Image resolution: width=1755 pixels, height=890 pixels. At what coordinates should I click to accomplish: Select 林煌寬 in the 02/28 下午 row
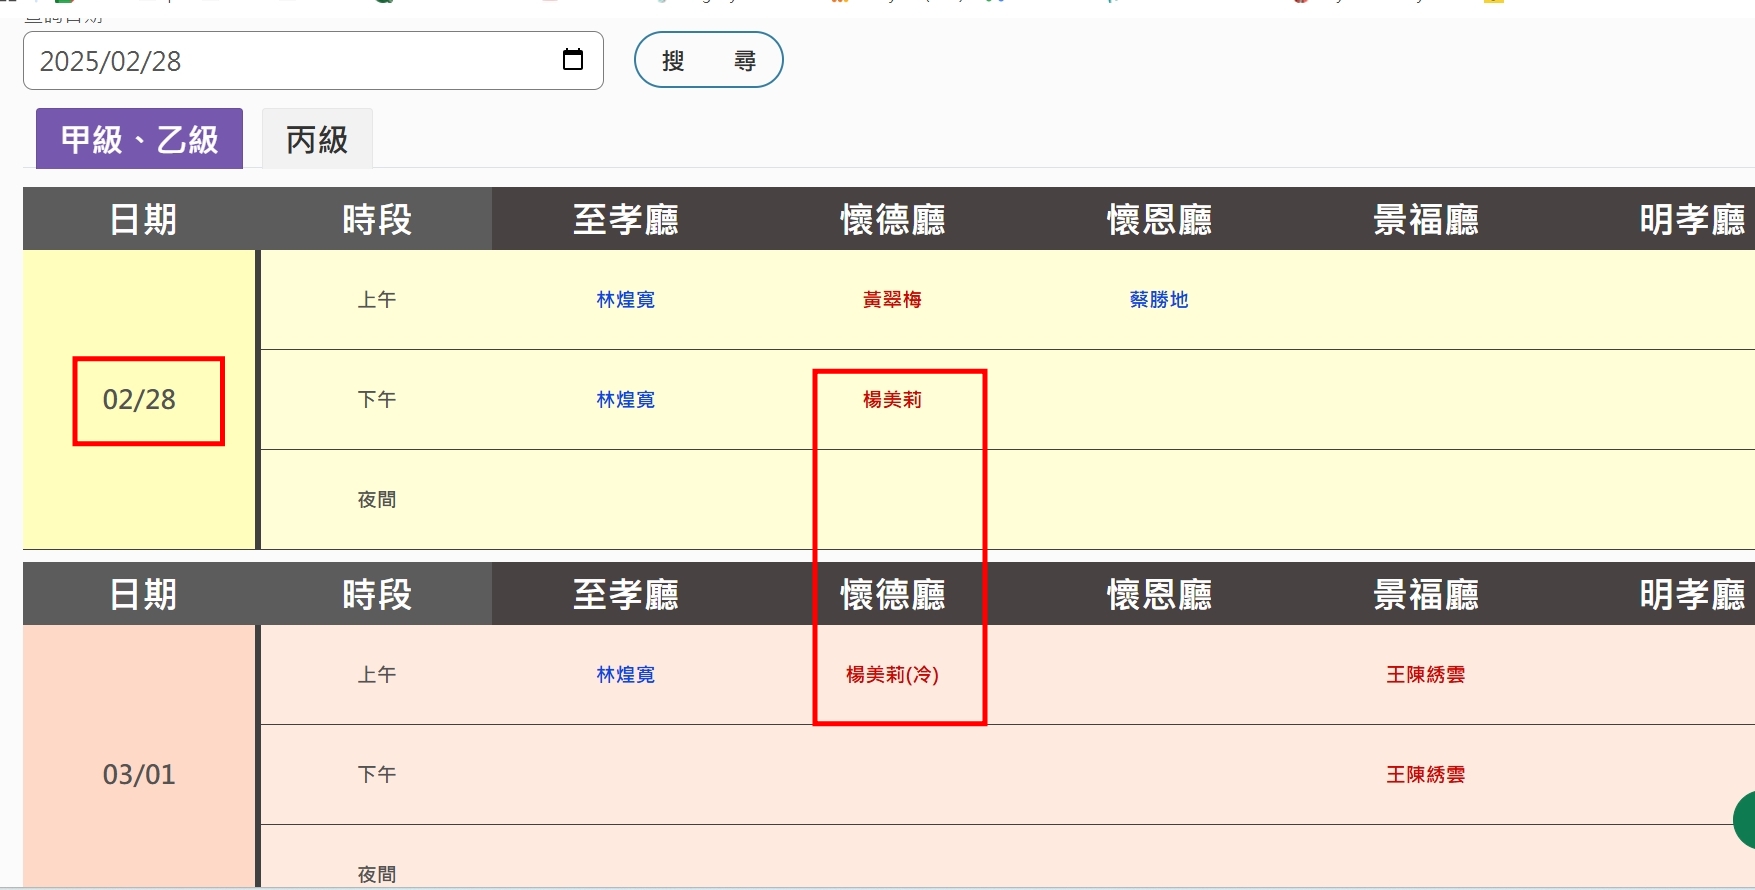coord(625,400)
